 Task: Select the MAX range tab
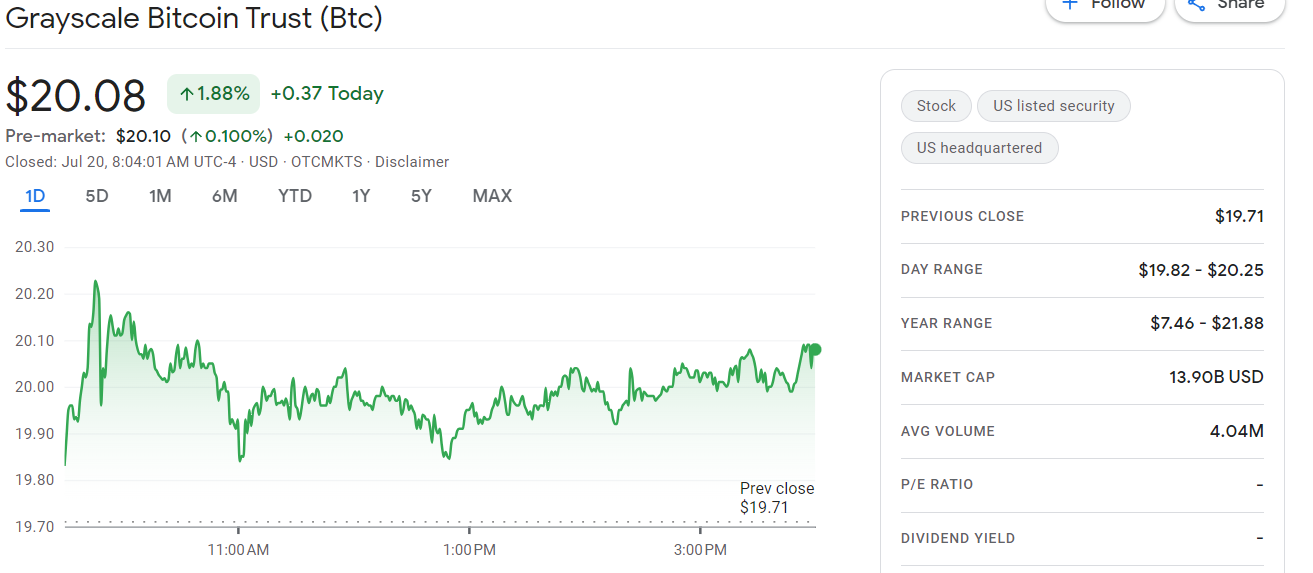492,196
